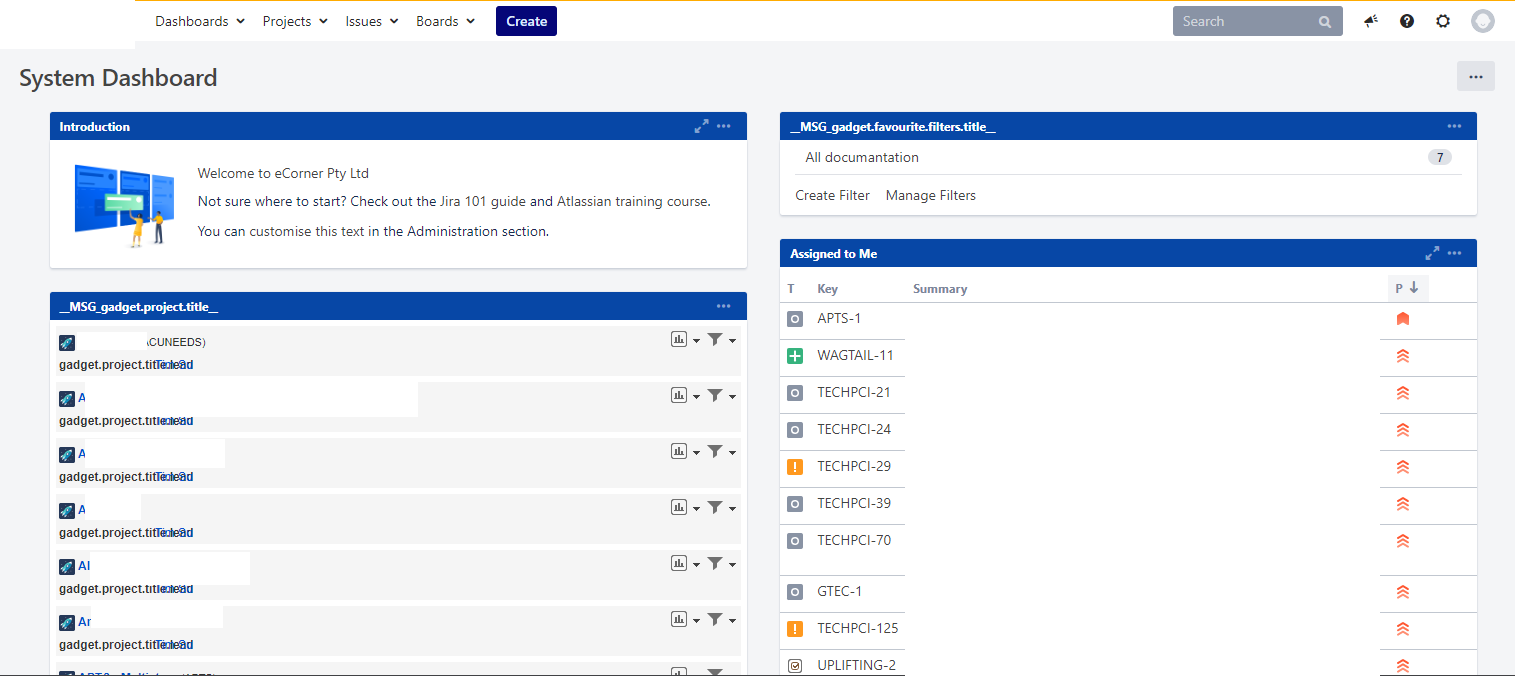Open issue TECHPCI-21
1515x676 pixels.
click(854, 392)
